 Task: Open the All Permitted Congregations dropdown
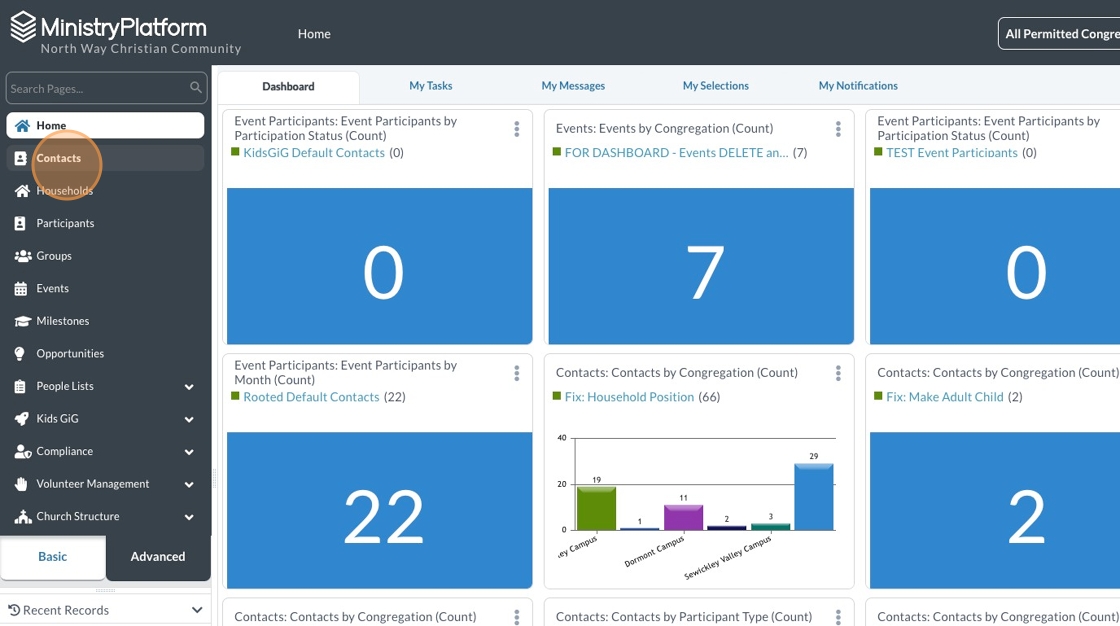click(x=1059, y=34)
